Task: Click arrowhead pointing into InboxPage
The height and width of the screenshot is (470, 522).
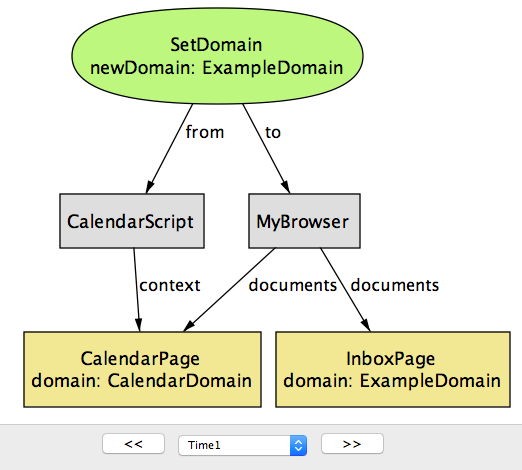Action: (366, 325)
